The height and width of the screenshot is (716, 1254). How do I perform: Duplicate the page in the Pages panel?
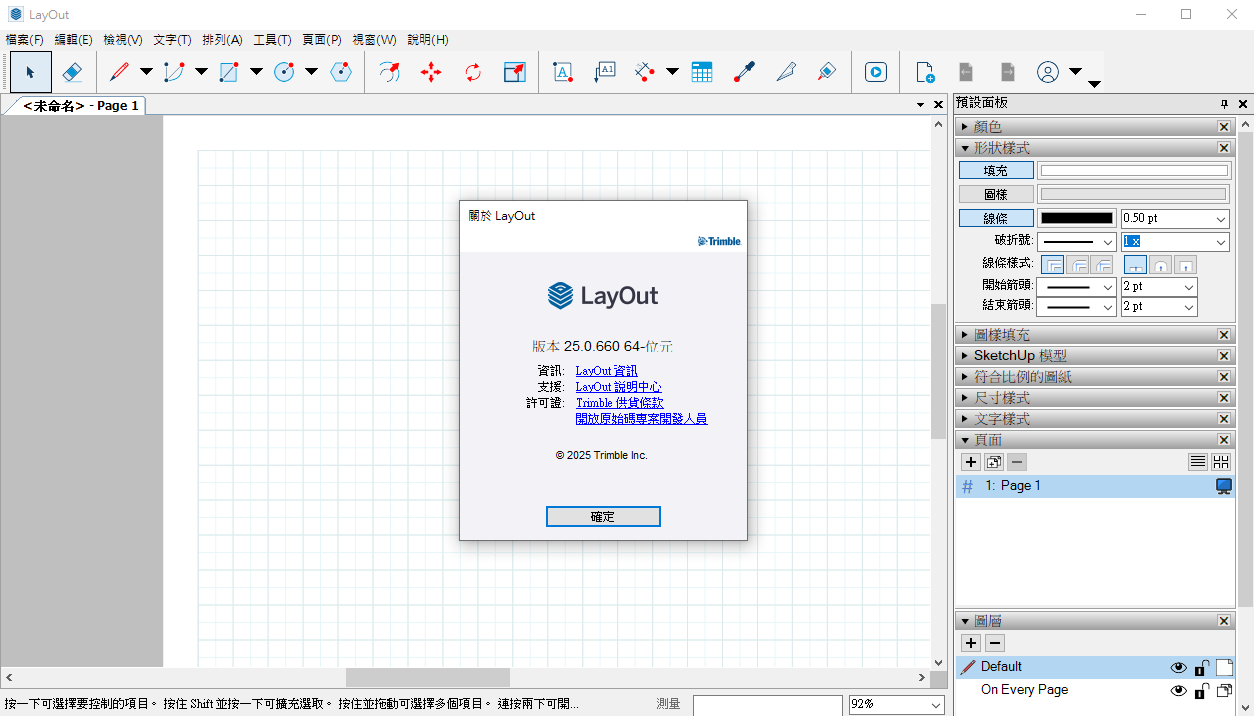pyautogui.click(x=994, y=462)
